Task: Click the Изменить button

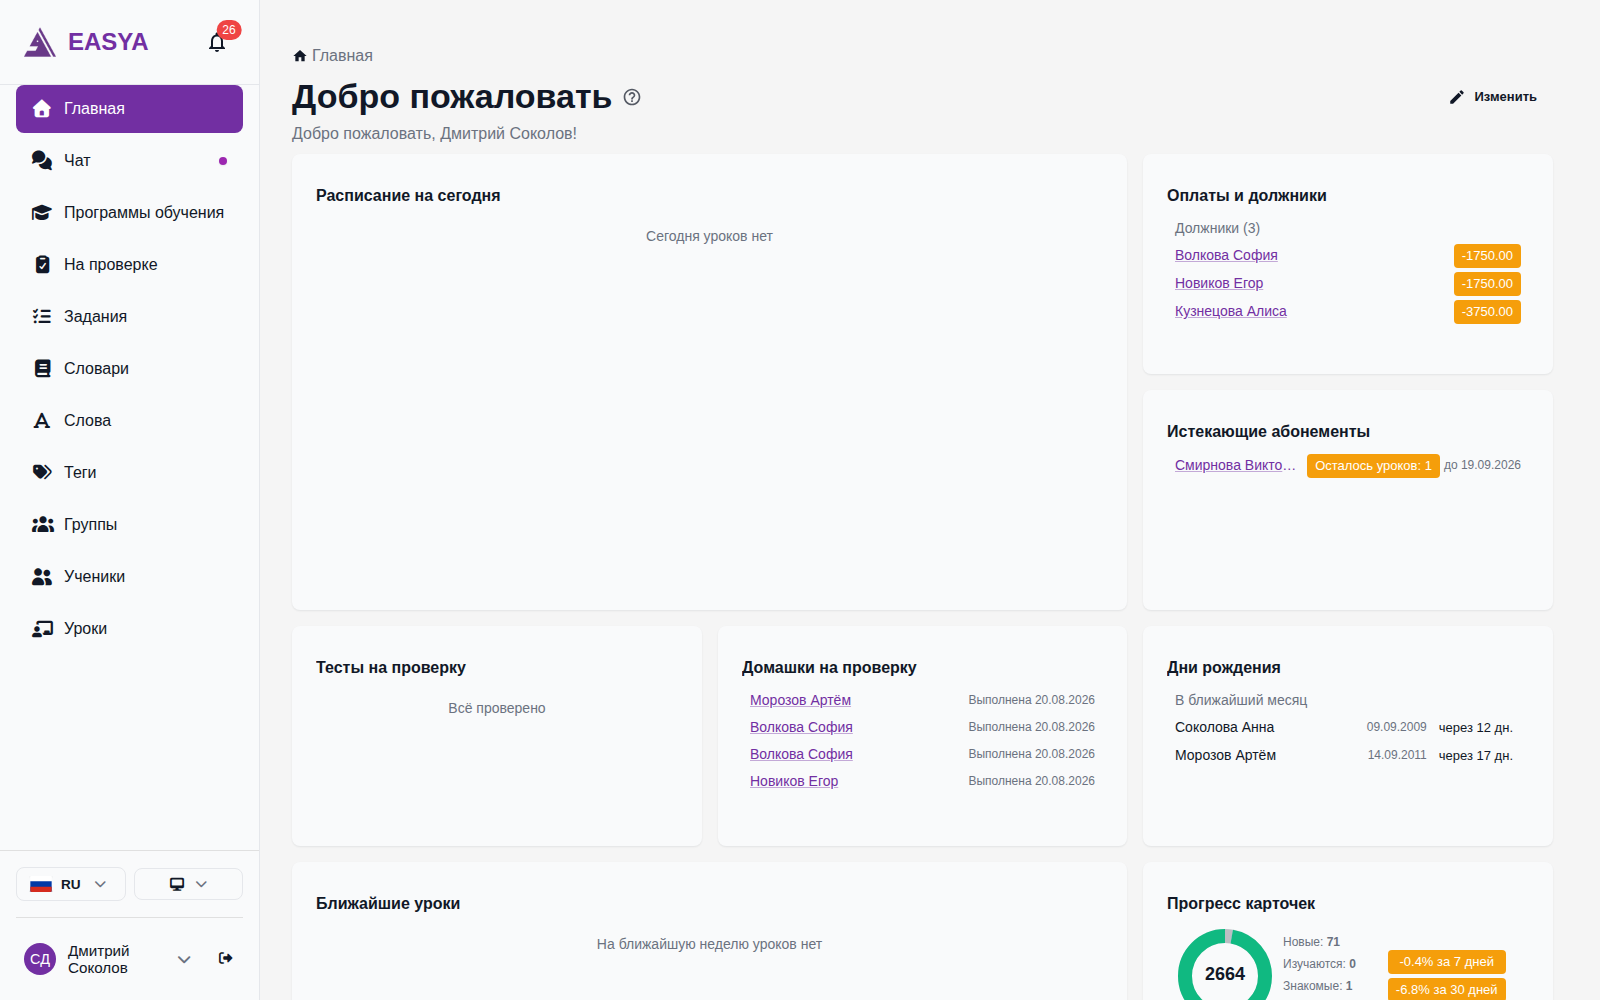Action: coord(1493,97)
